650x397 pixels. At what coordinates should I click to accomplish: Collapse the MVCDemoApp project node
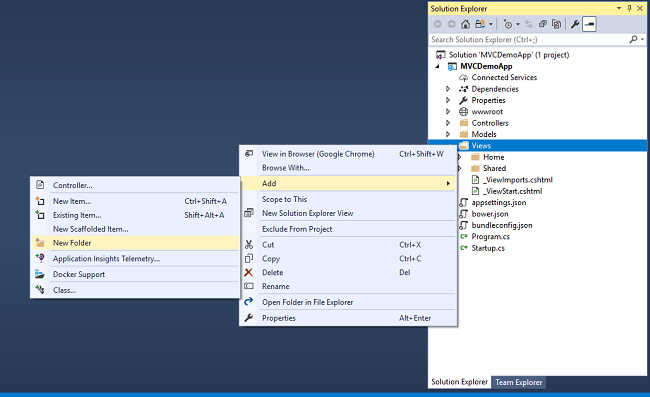coord(437,66)
